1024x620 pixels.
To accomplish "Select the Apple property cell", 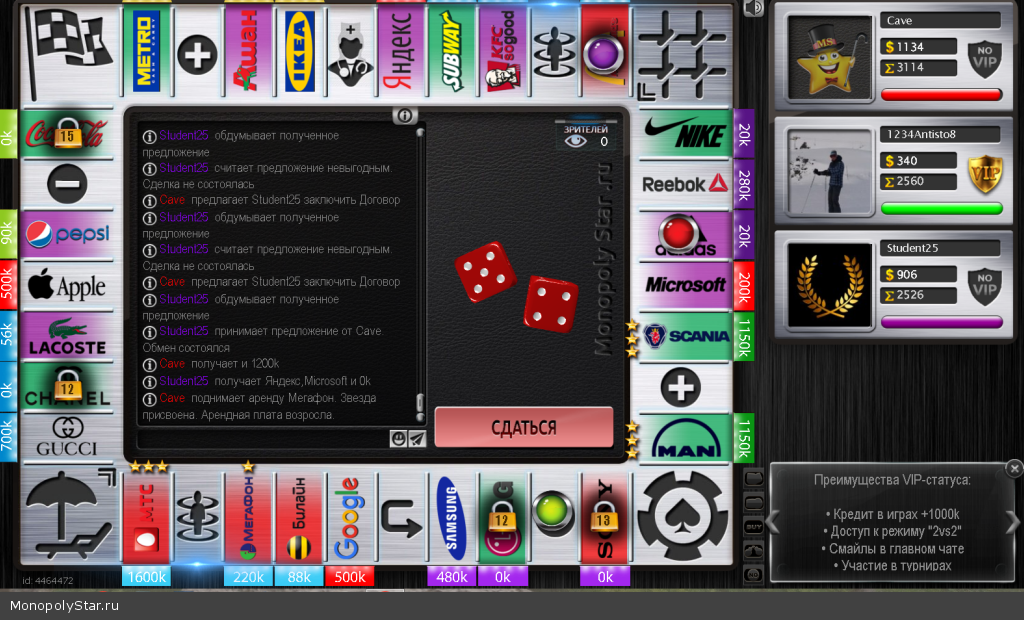I will pyautogui.click(x=67, y=286).
